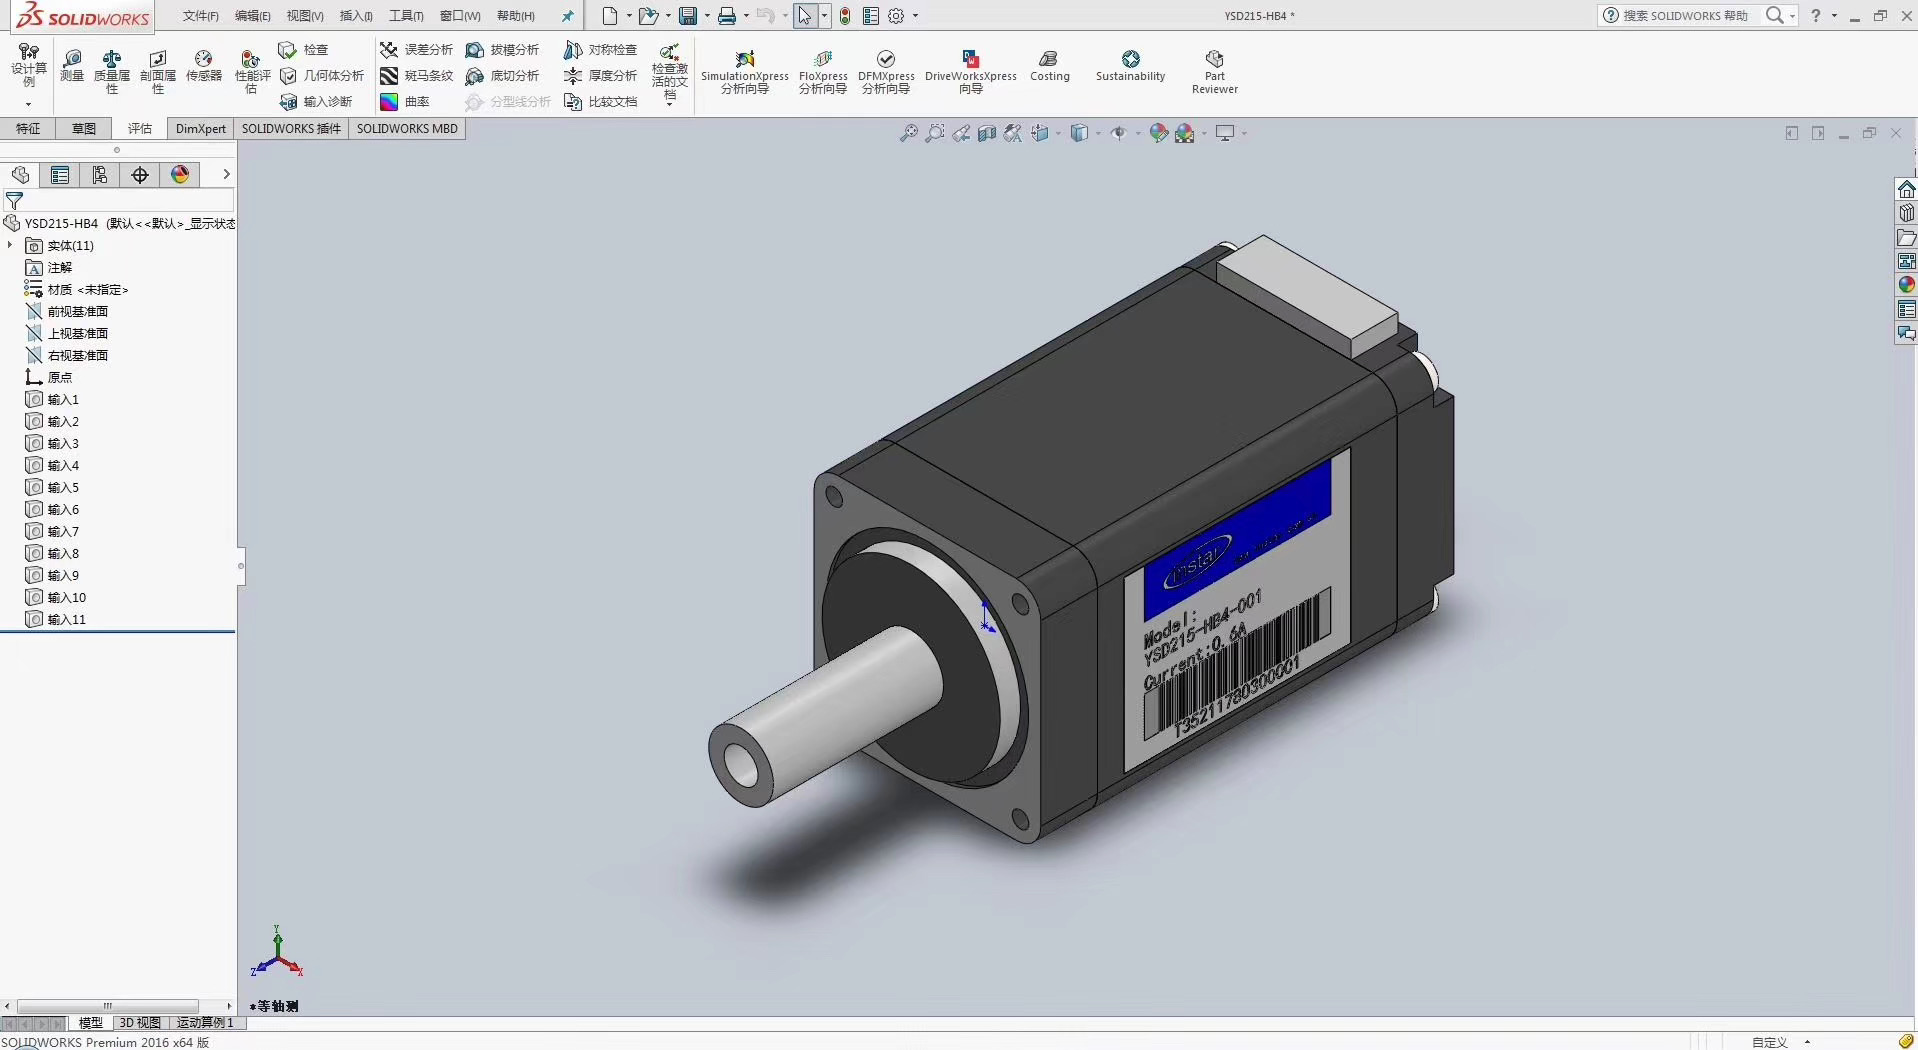
Task: Select the 3D 视图 bottom tab
Action: coord(140,1023)
